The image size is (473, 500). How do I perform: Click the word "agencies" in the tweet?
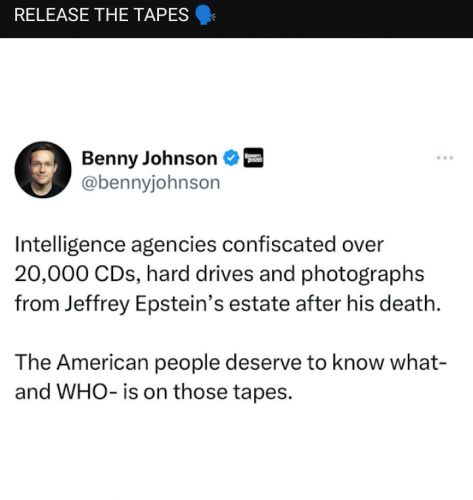174,246
